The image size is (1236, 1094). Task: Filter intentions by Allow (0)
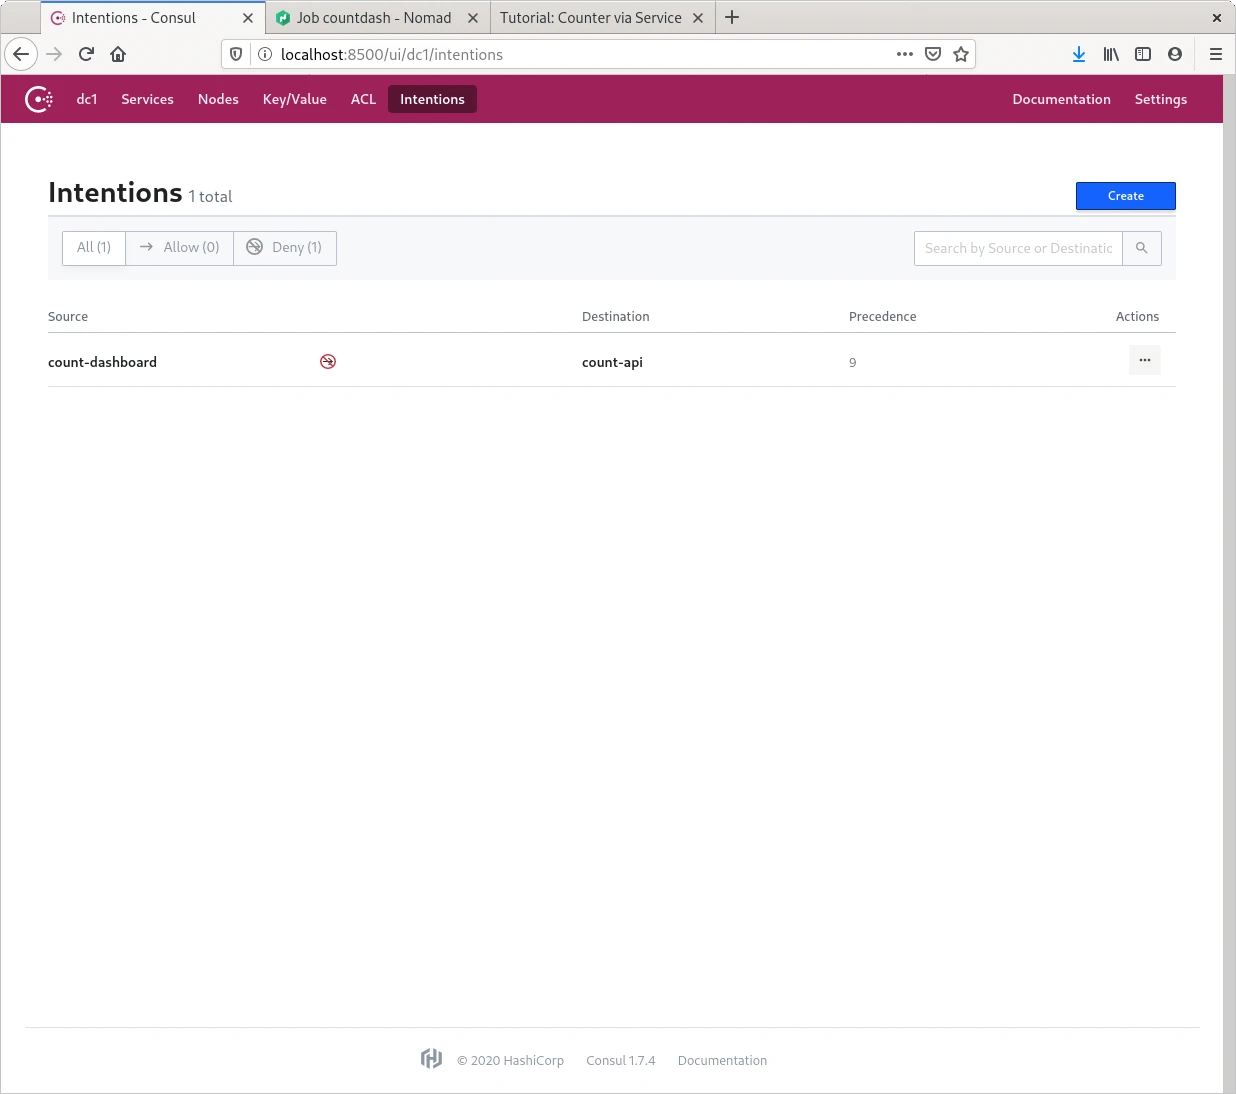click(x=180, y=247)
